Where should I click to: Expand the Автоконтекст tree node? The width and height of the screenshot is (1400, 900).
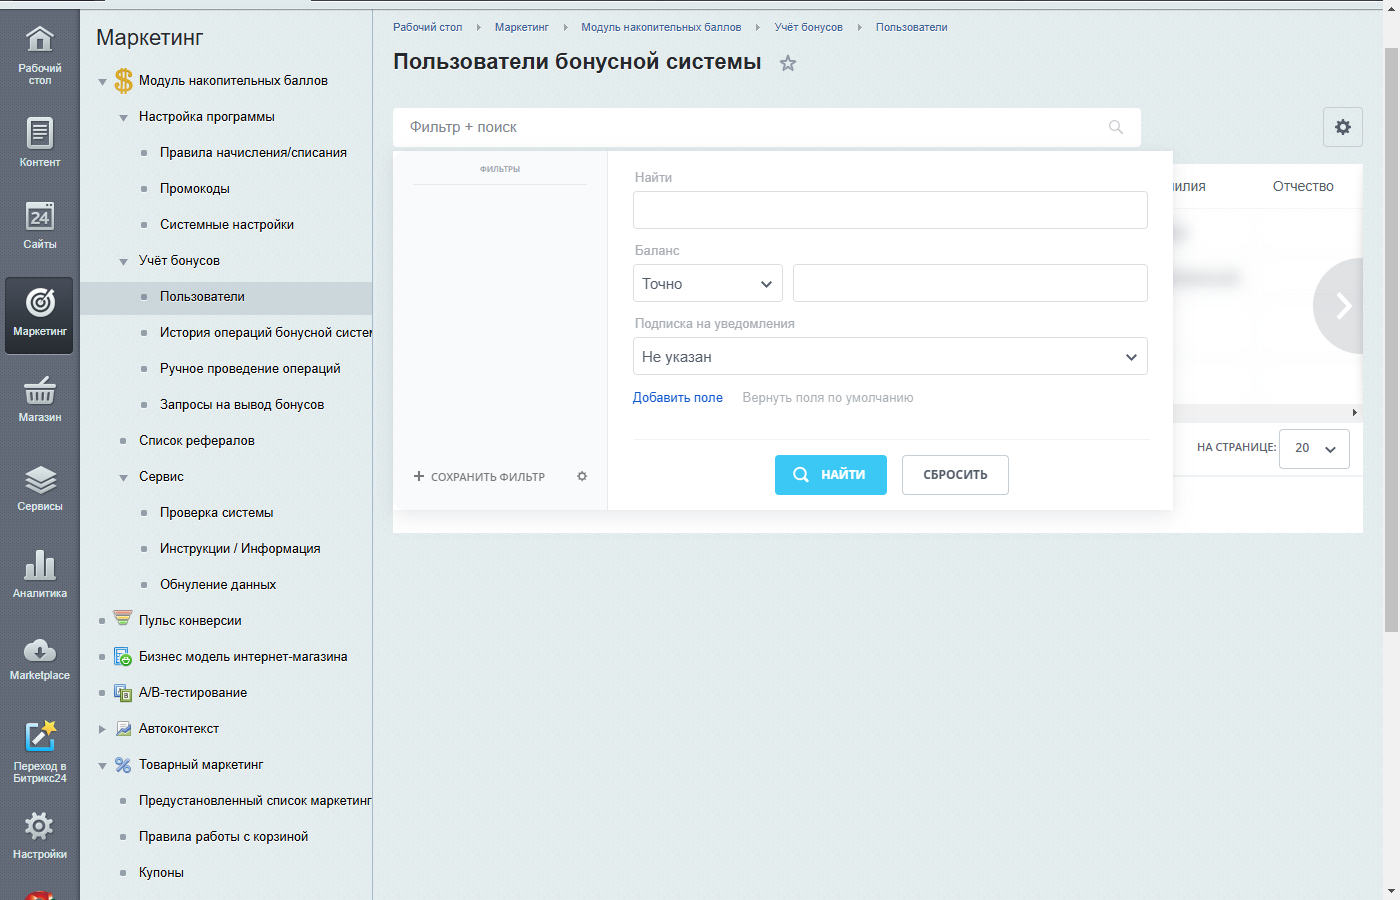pyautogui.click(x=102, y=729)
